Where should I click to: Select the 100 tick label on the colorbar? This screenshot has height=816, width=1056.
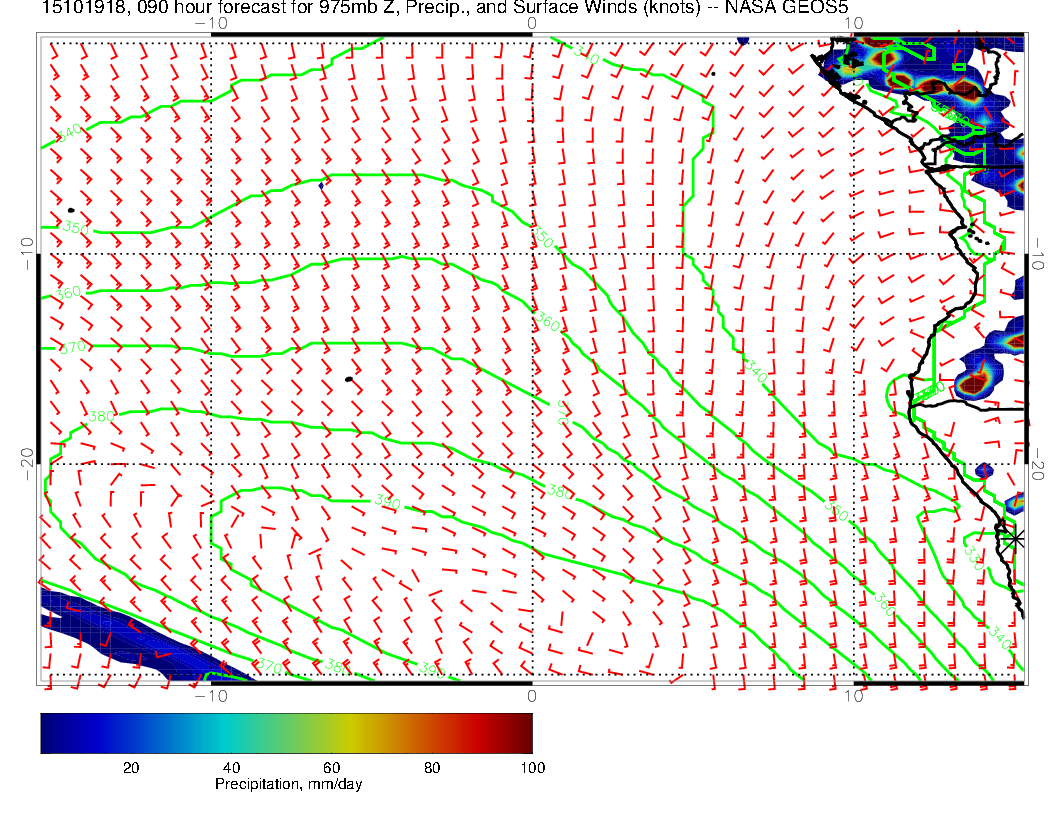tap(532, 767)
